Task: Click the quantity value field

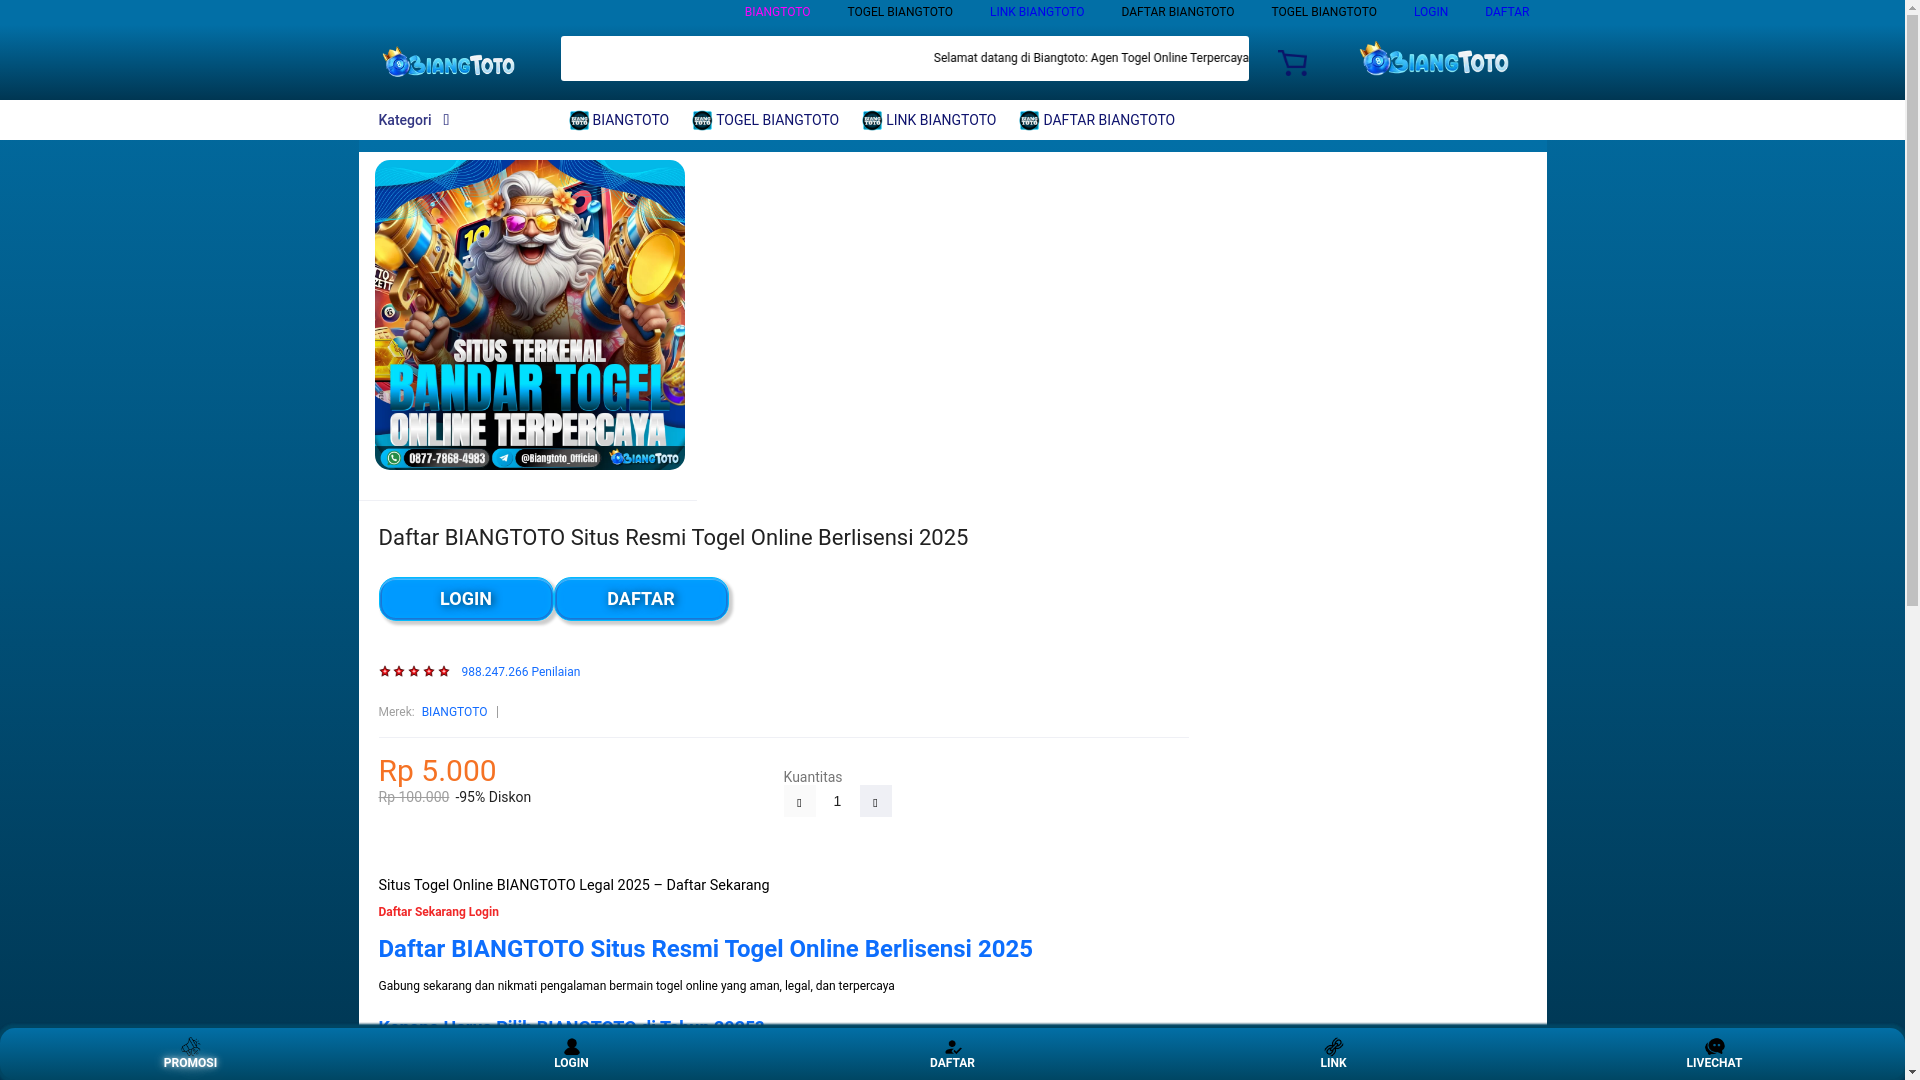Action: (838, 801)
